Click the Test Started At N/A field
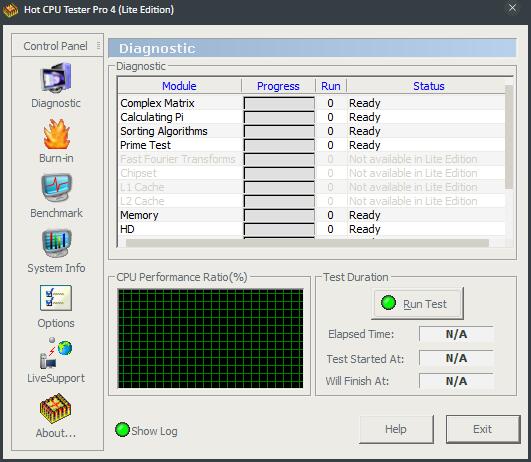This screenshot has width=531, height=462. tap(456, 358)
